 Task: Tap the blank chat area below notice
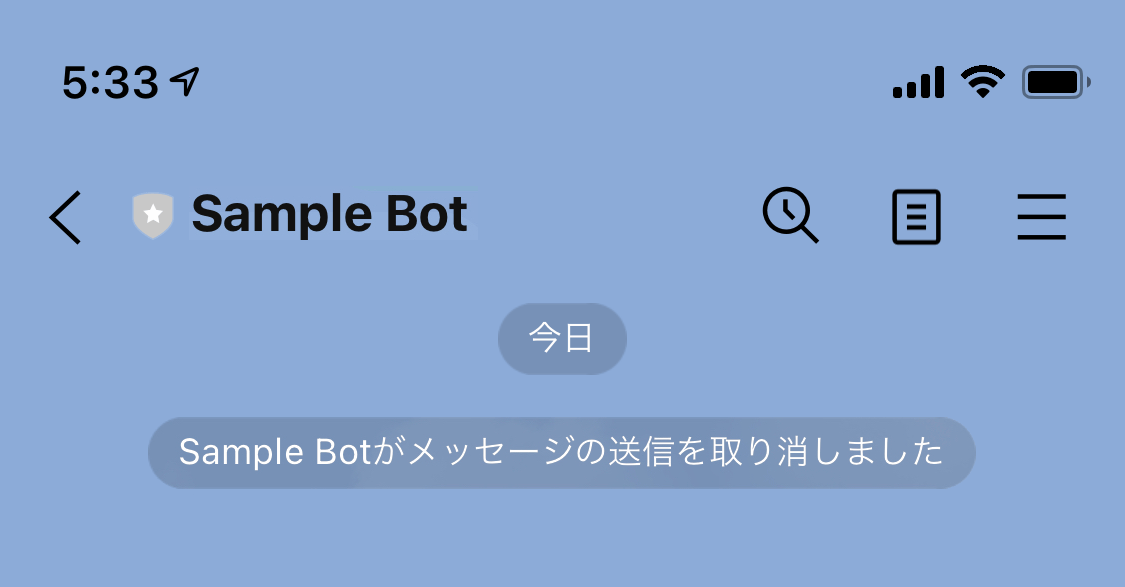(x=562, y=540)
